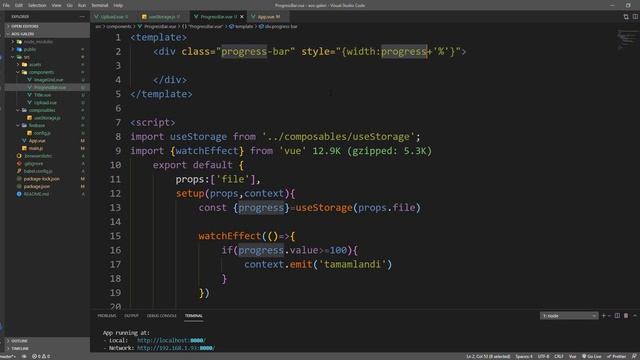Open the View menu

56,5
